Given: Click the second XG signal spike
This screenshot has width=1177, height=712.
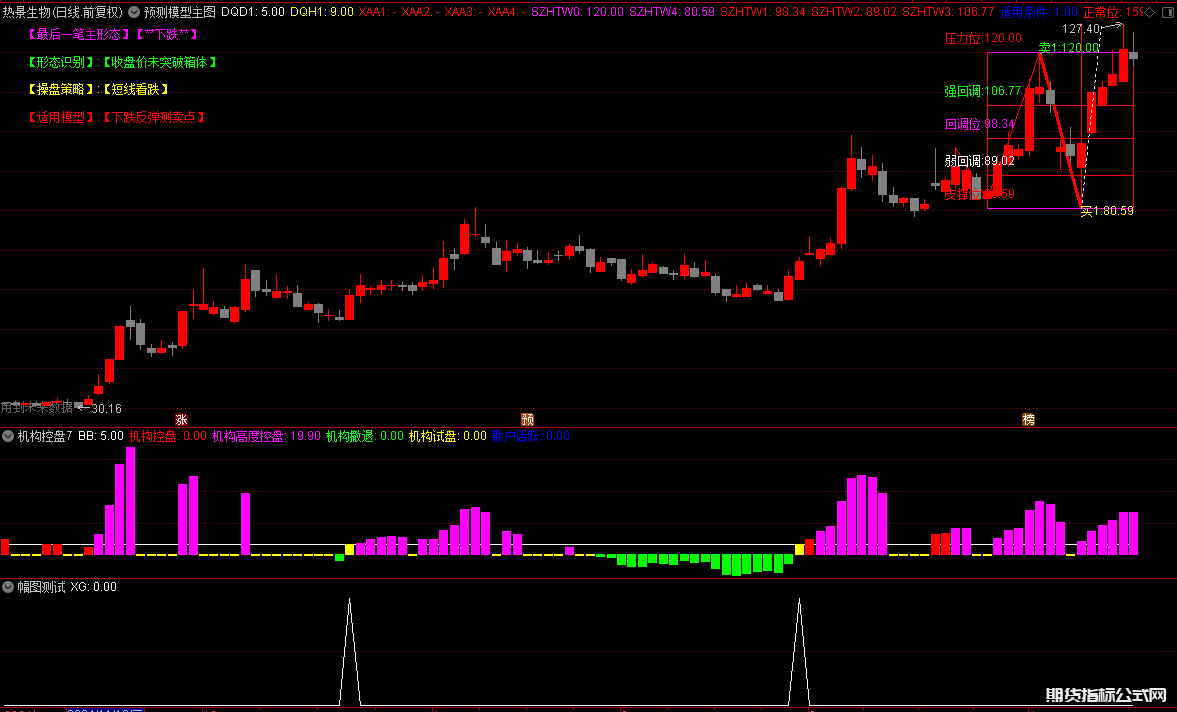Looking at the screenshot, I should pyautogui.click(x=799, y=651).
